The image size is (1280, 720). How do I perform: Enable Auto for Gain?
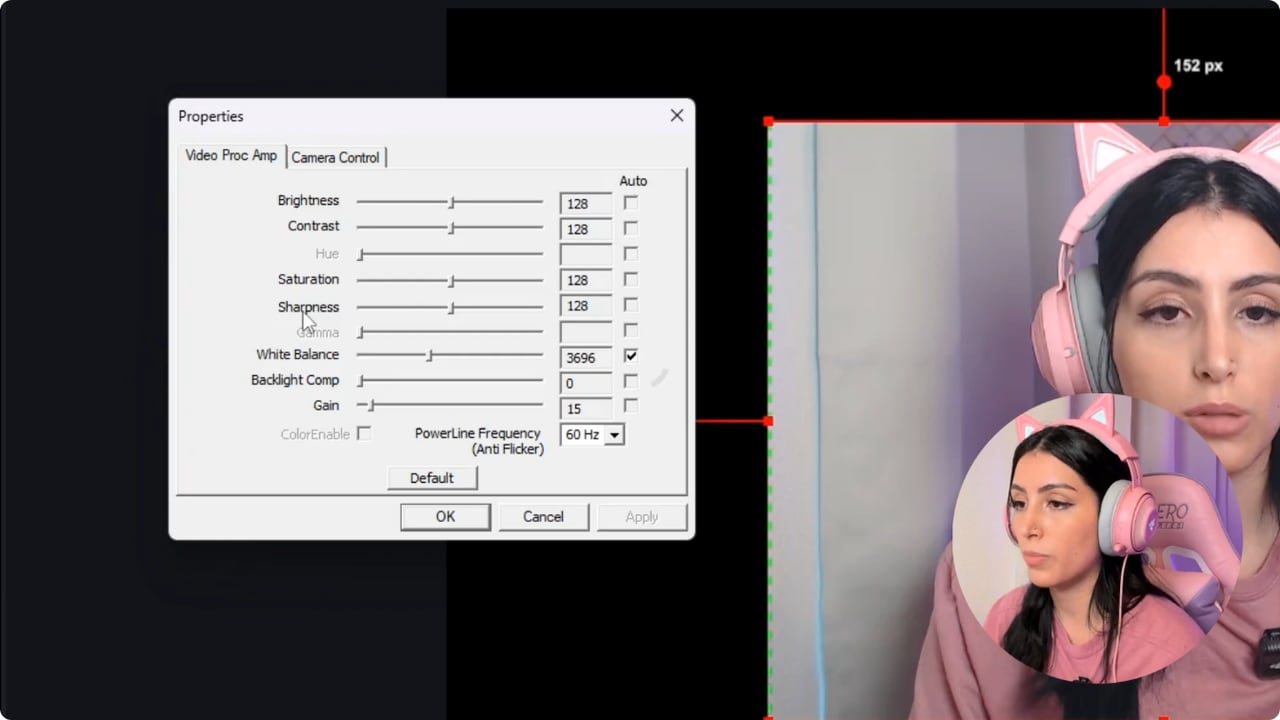pyautogui.click(x=631, y=406)
